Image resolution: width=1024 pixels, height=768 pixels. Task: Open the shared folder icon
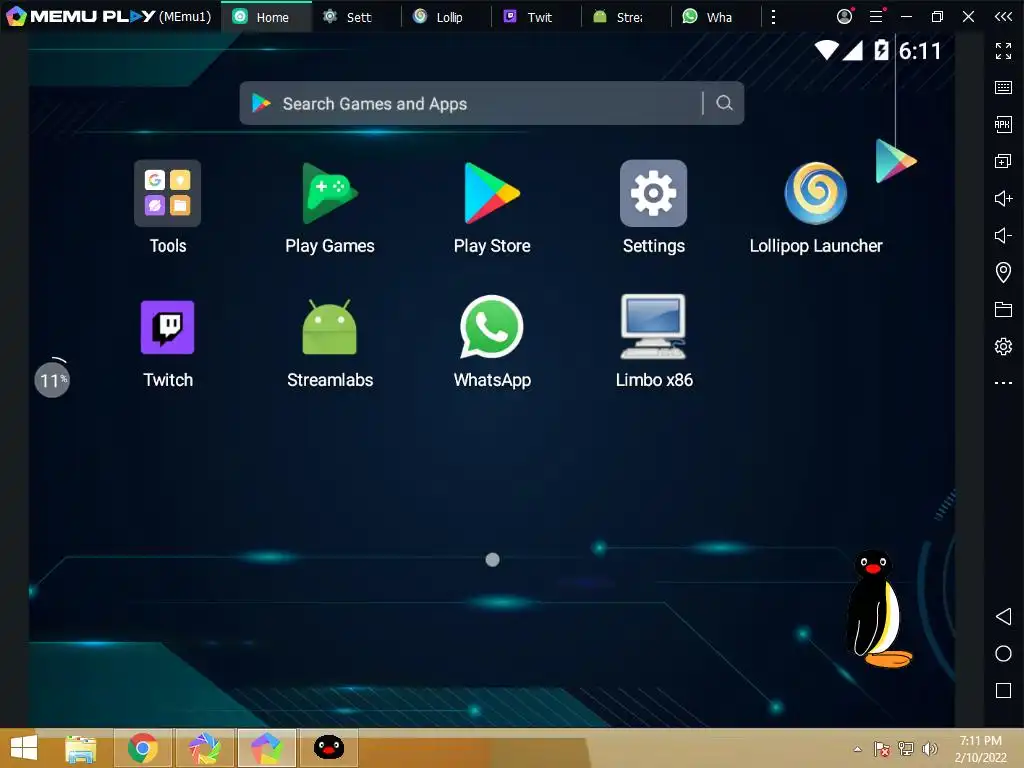pyautogui.click(x=1003, y=310)
